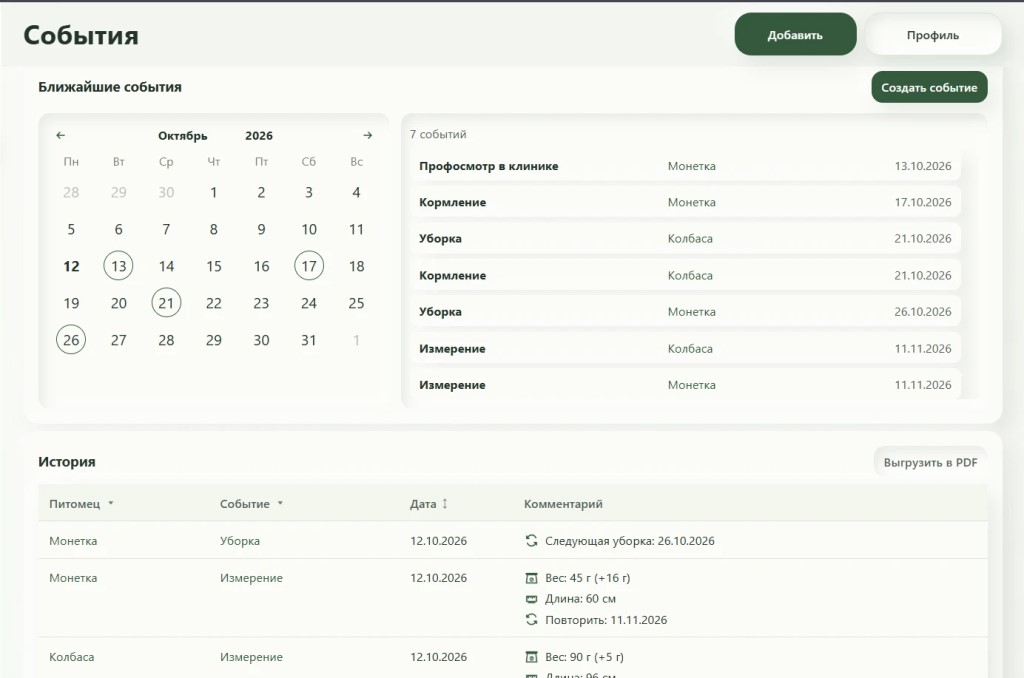Click the repeat icon next to Следующая уборка
Image resolution: width=1024 pixels, height=678 pixels.
(532, 541)
